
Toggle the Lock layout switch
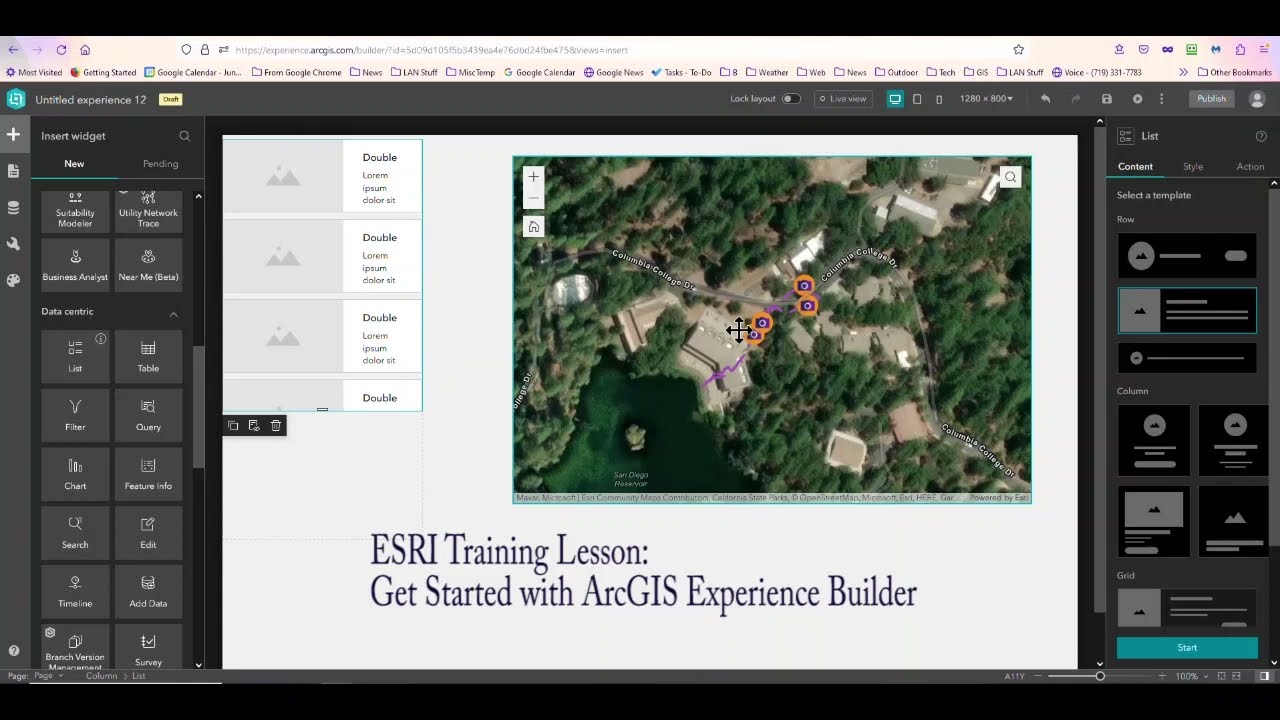[x=791, y=99]
